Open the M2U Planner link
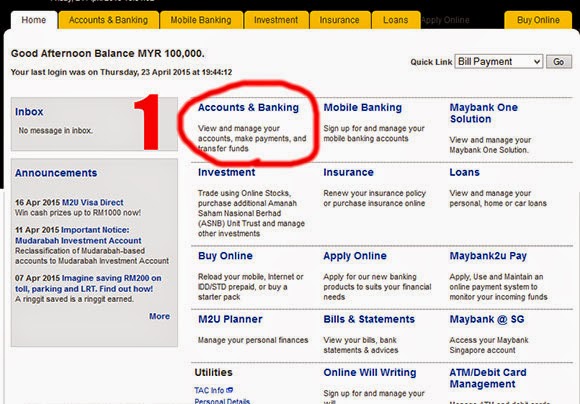Image resolution: width=580 pixels, height=404 pixels. pyautogui.click(x=230, y=319)
